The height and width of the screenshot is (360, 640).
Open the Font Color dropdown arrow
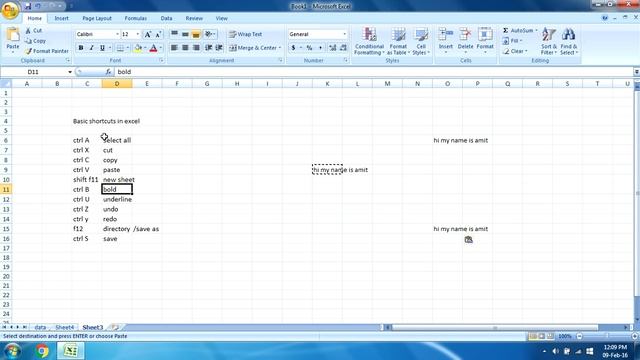(x=161, y=48)
